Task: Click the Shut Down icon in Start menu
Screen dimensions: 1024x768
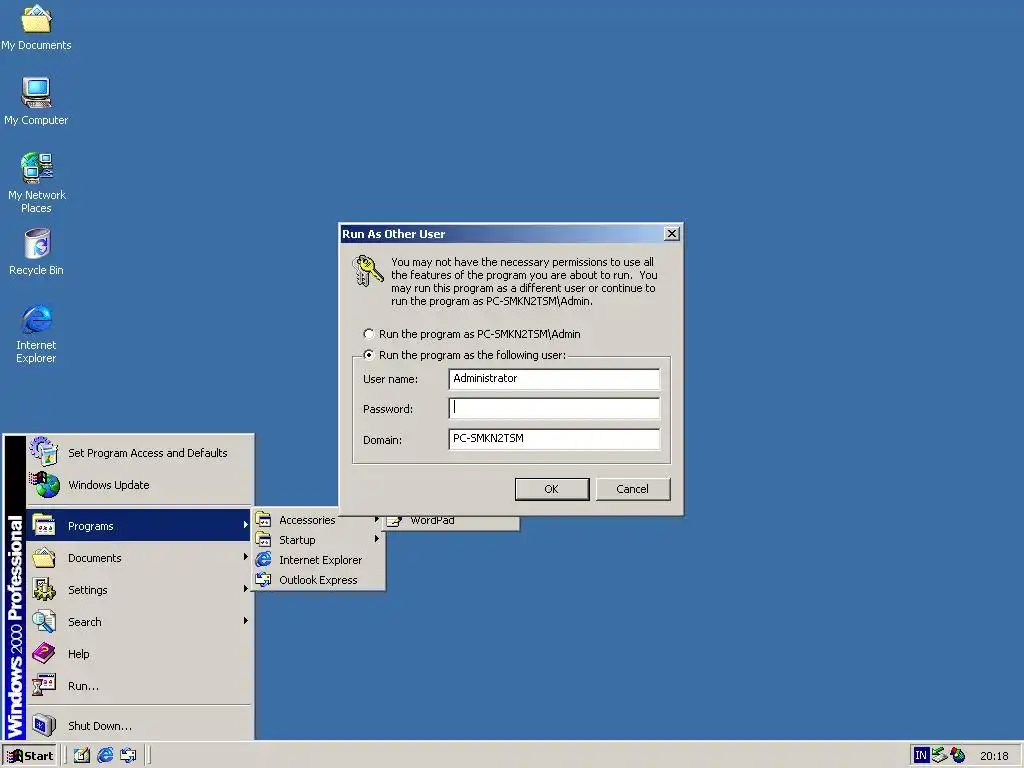Action: [44, 725]
